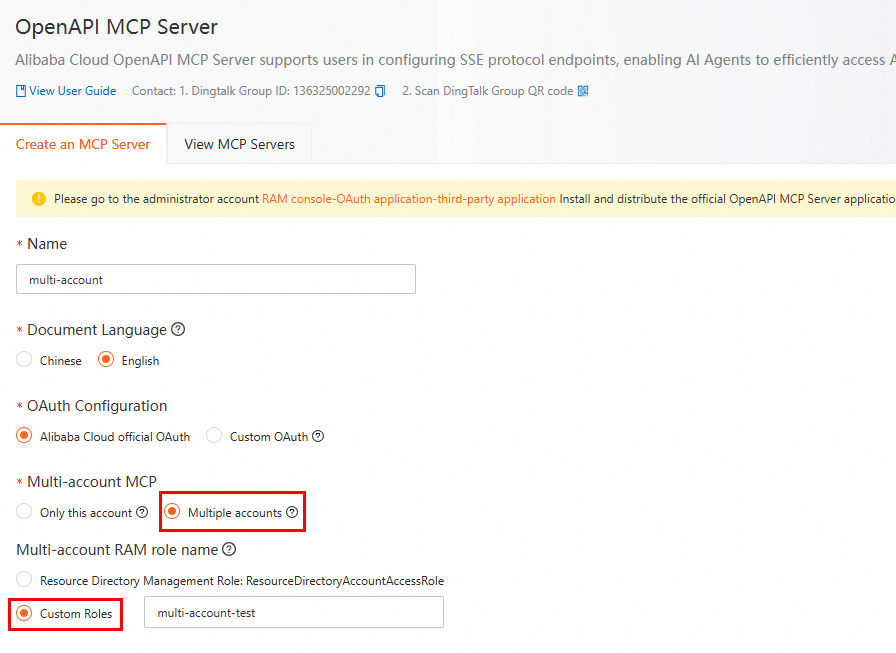
Task: Select English document language
Action: pos(106,360)
